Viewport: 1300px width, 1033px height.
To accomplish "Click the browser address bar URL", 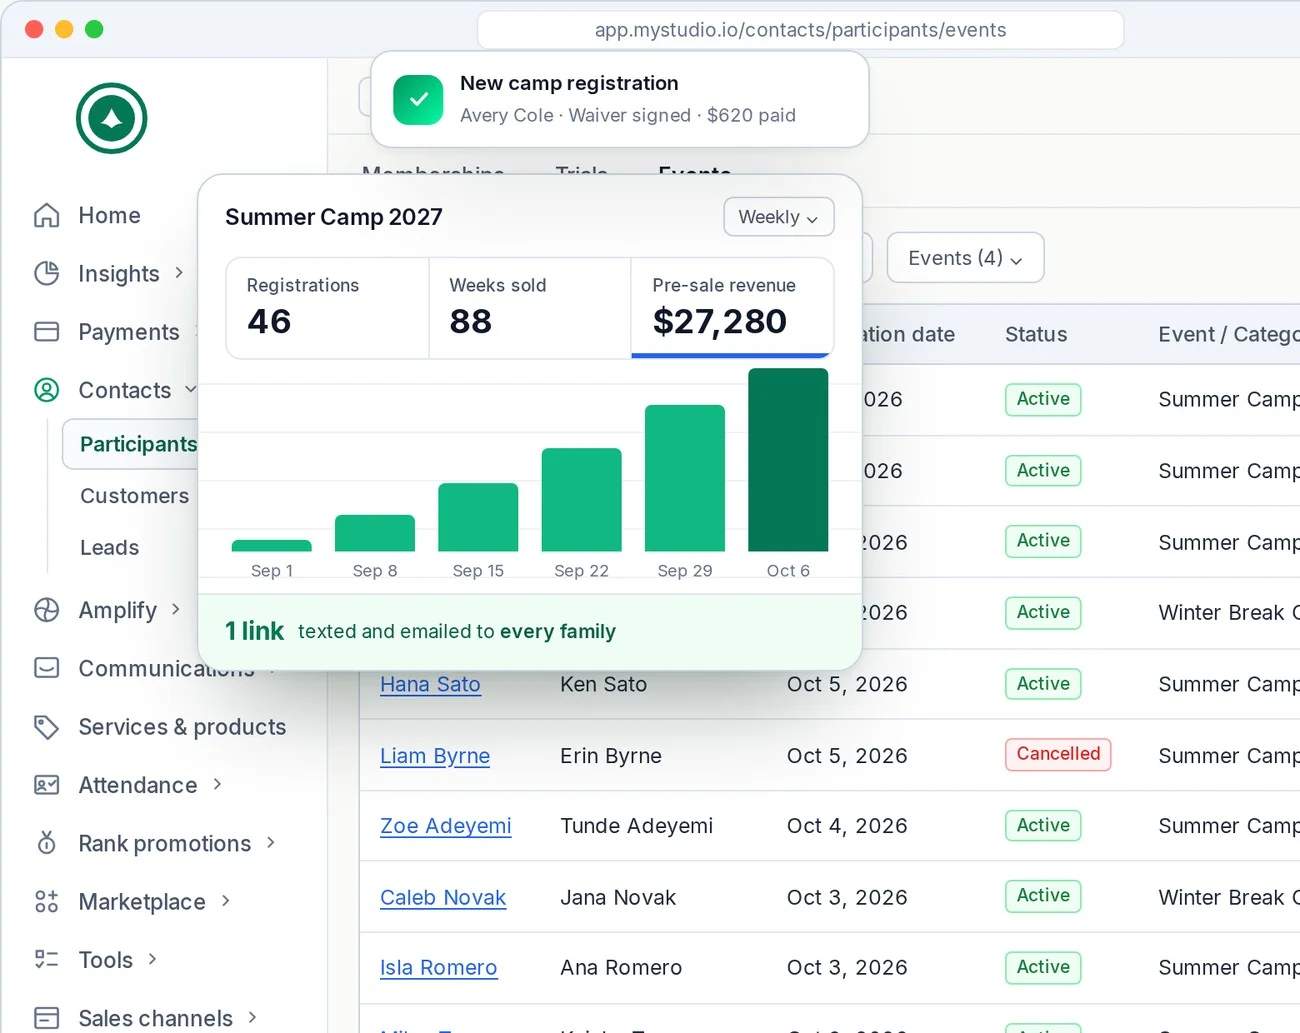I will point(800,30).
